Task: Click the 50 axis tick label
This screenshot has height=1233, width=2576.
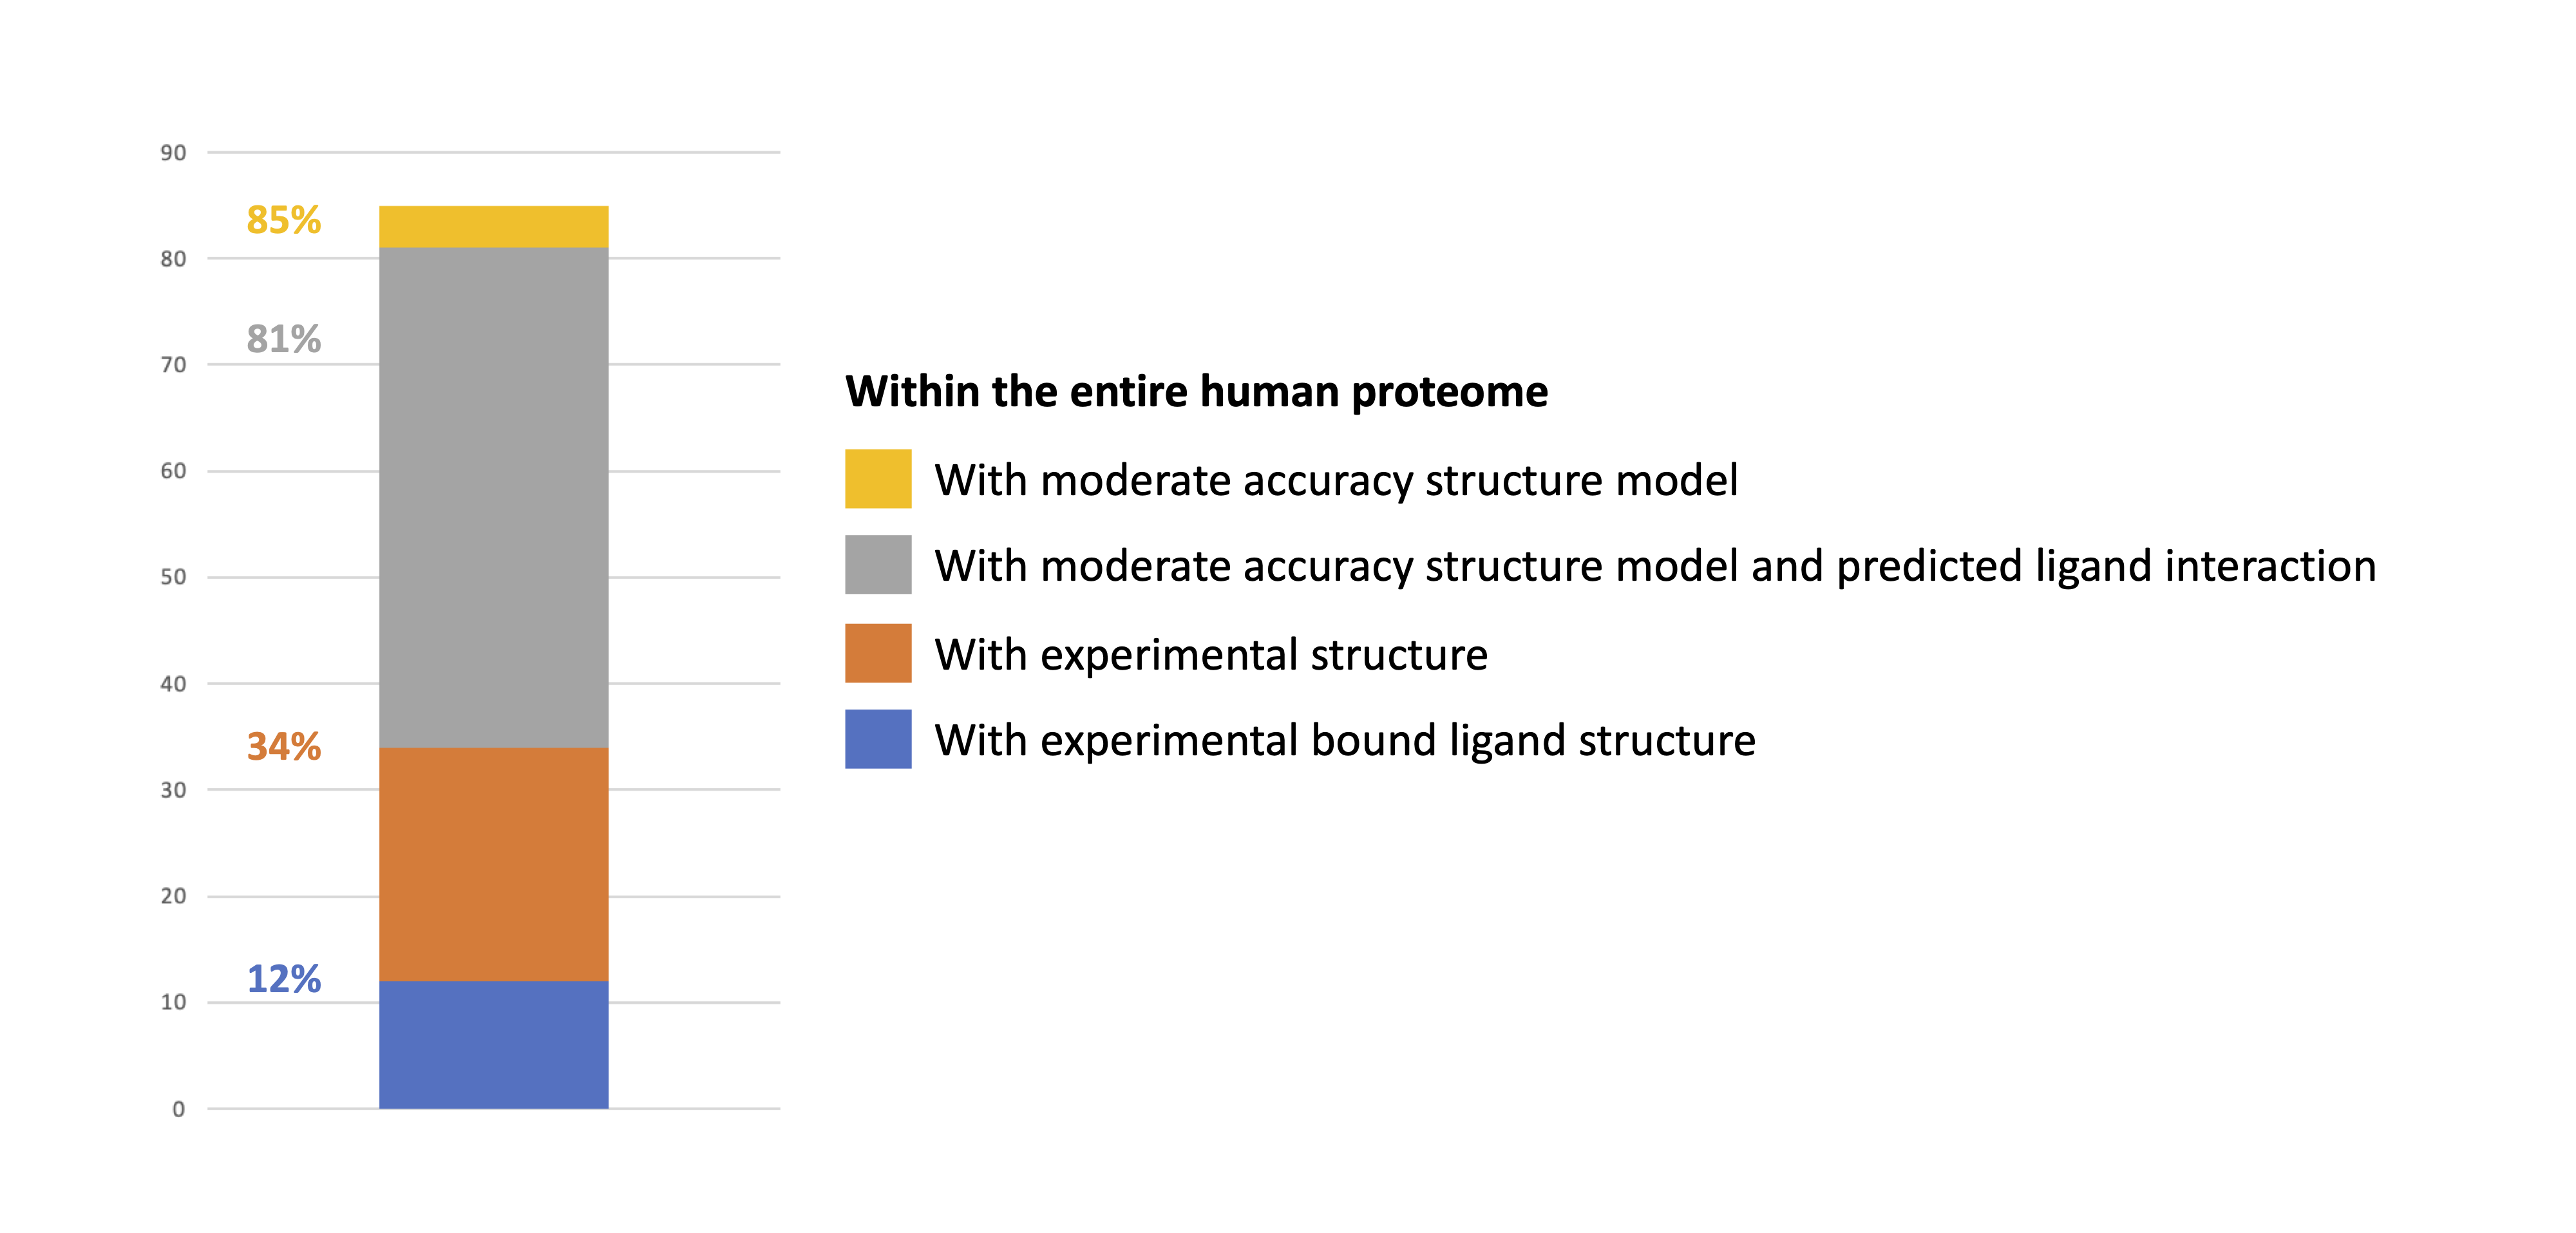Action: pyautogui.click(x=173, y=577)
